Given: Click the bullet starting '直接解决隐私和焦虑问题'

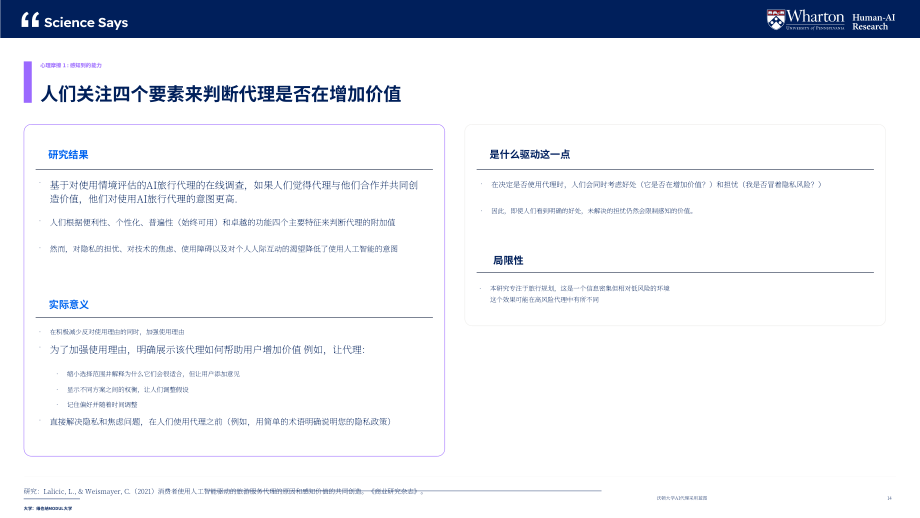Looking at the screenshot, I should [x=220, y=421].
